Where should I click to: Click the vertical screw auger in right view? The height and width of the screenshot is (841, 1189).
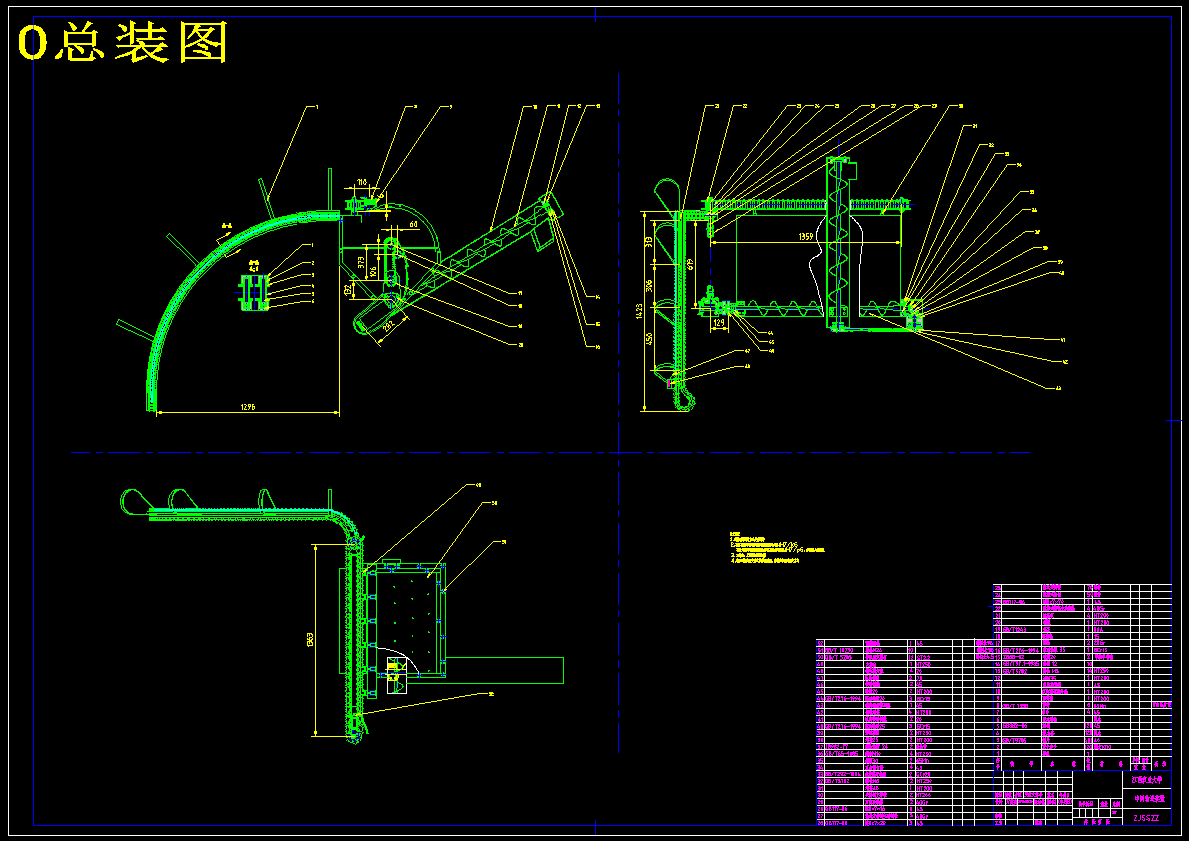838,244
